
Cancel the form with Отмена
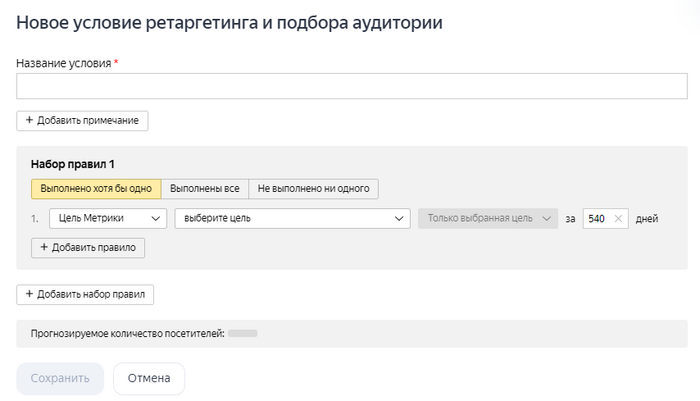coord(149,378)
